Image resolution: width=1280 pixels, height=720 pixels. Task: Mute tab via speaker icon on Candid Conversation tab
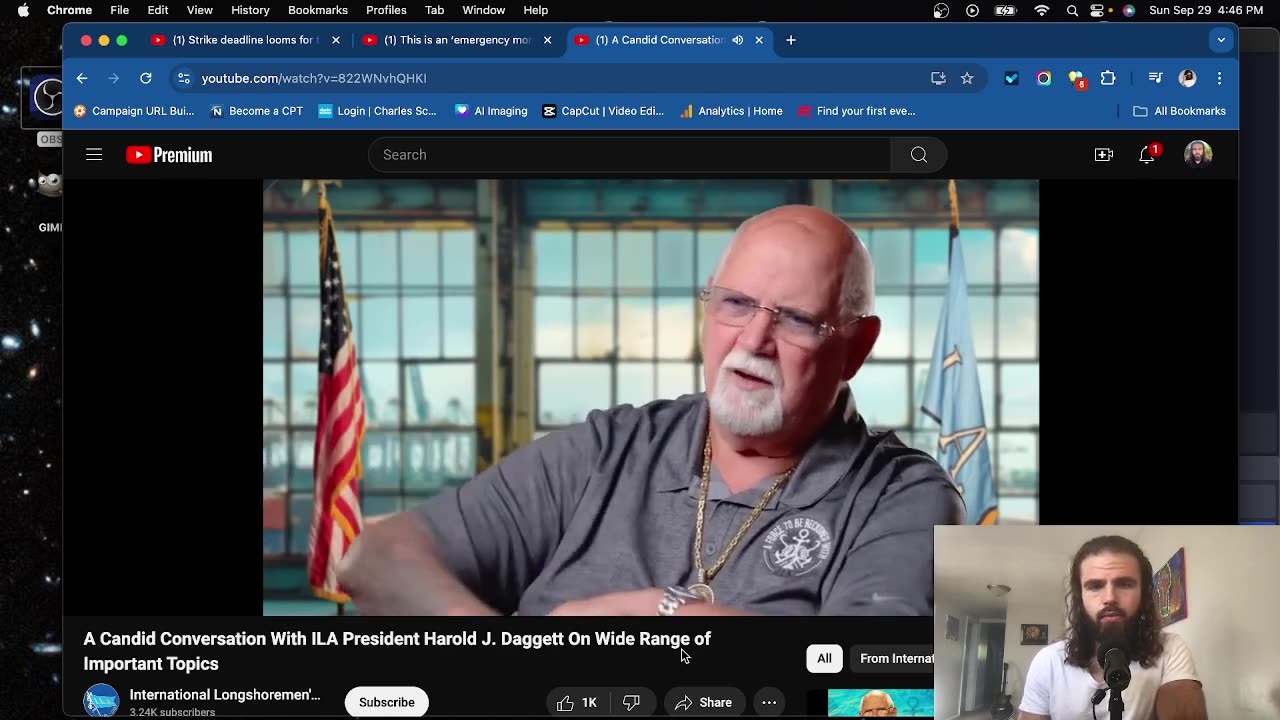[x=738, y=40]
